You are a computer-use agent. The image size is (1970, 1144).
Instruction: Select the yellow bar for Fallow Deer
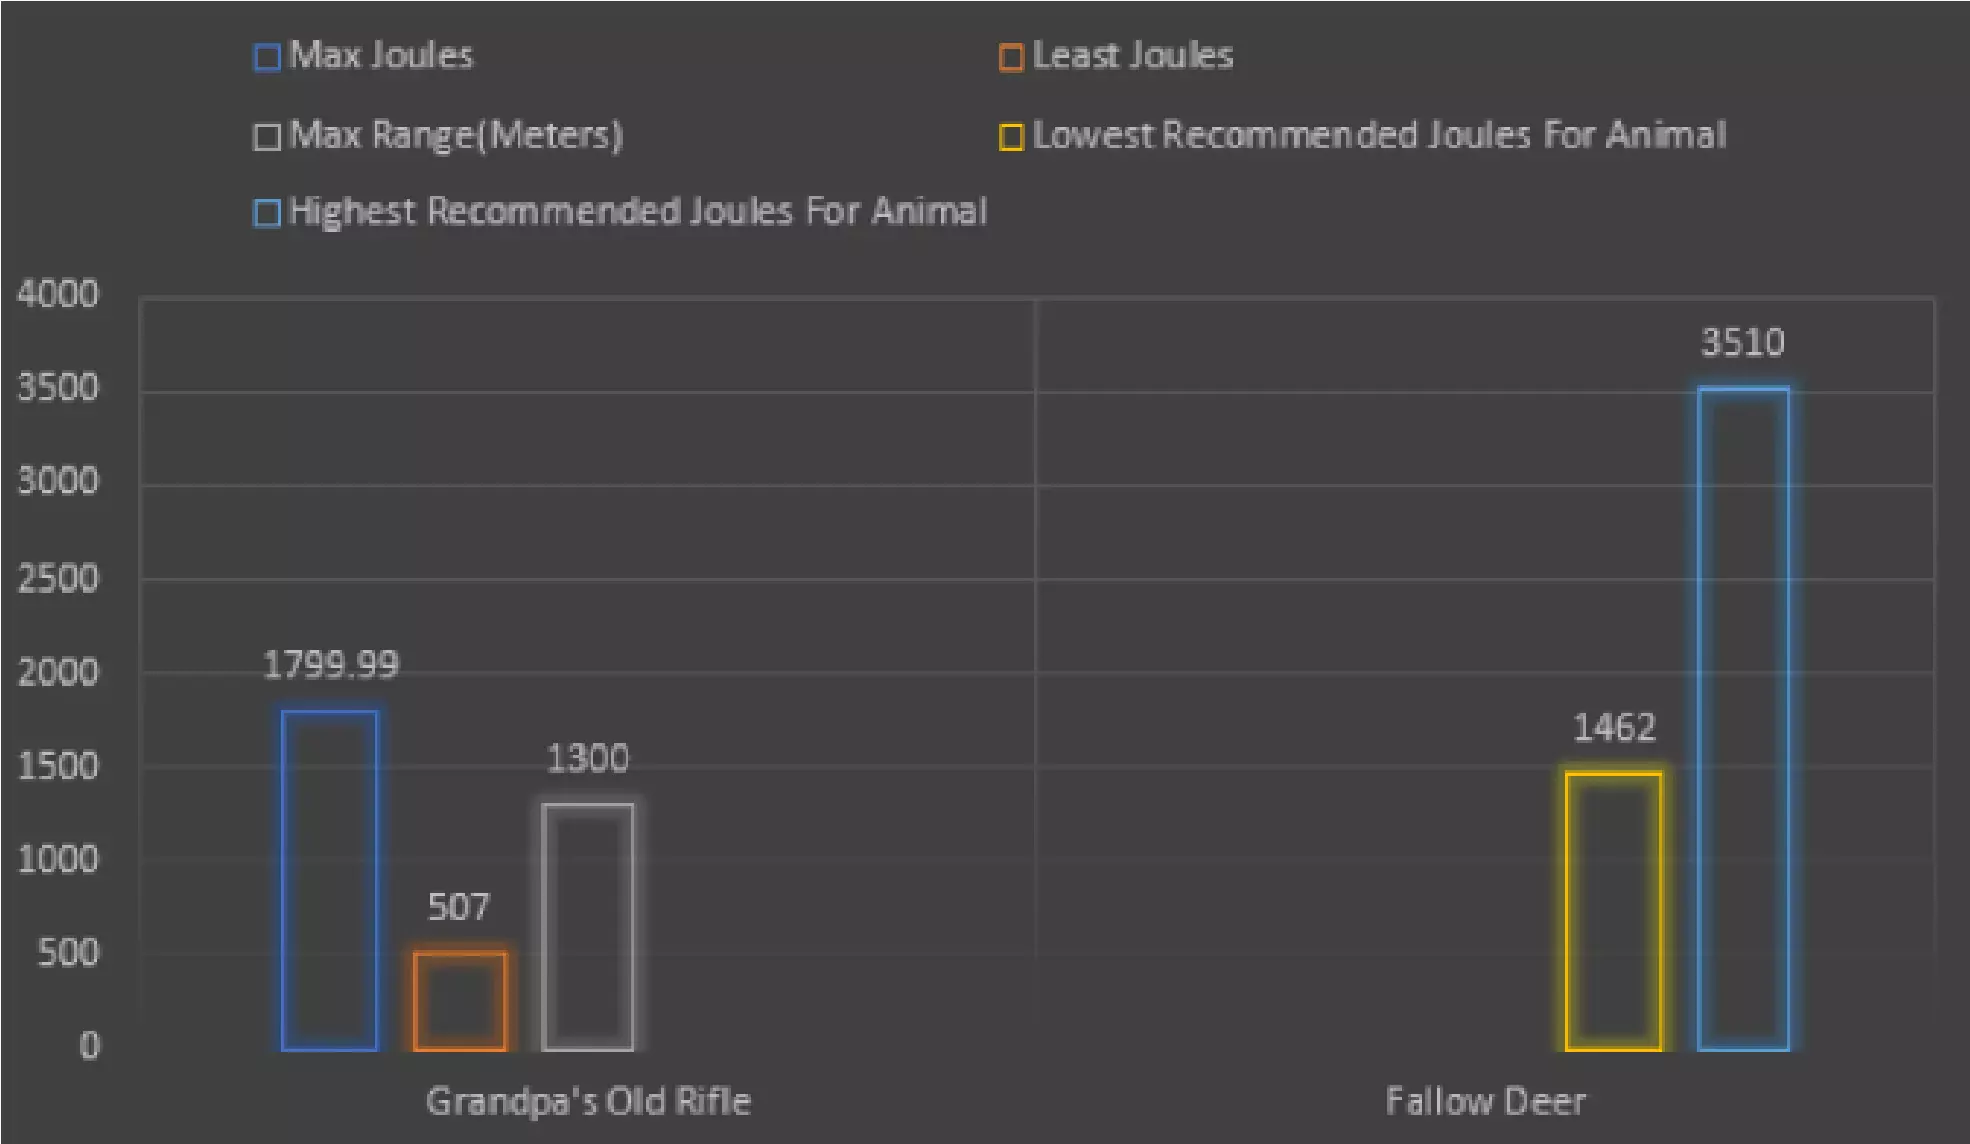(1614, 911)
